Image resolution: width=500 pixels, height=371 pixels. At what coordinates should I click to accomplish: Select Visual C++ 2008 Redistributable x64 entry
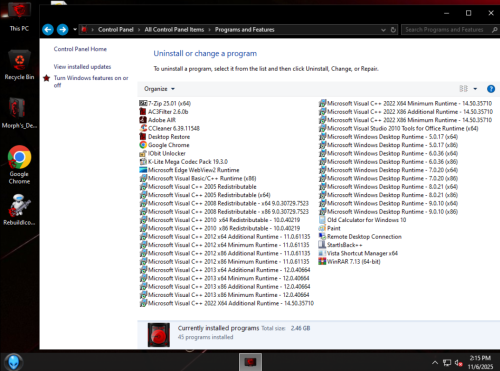[x=224, y=203]
